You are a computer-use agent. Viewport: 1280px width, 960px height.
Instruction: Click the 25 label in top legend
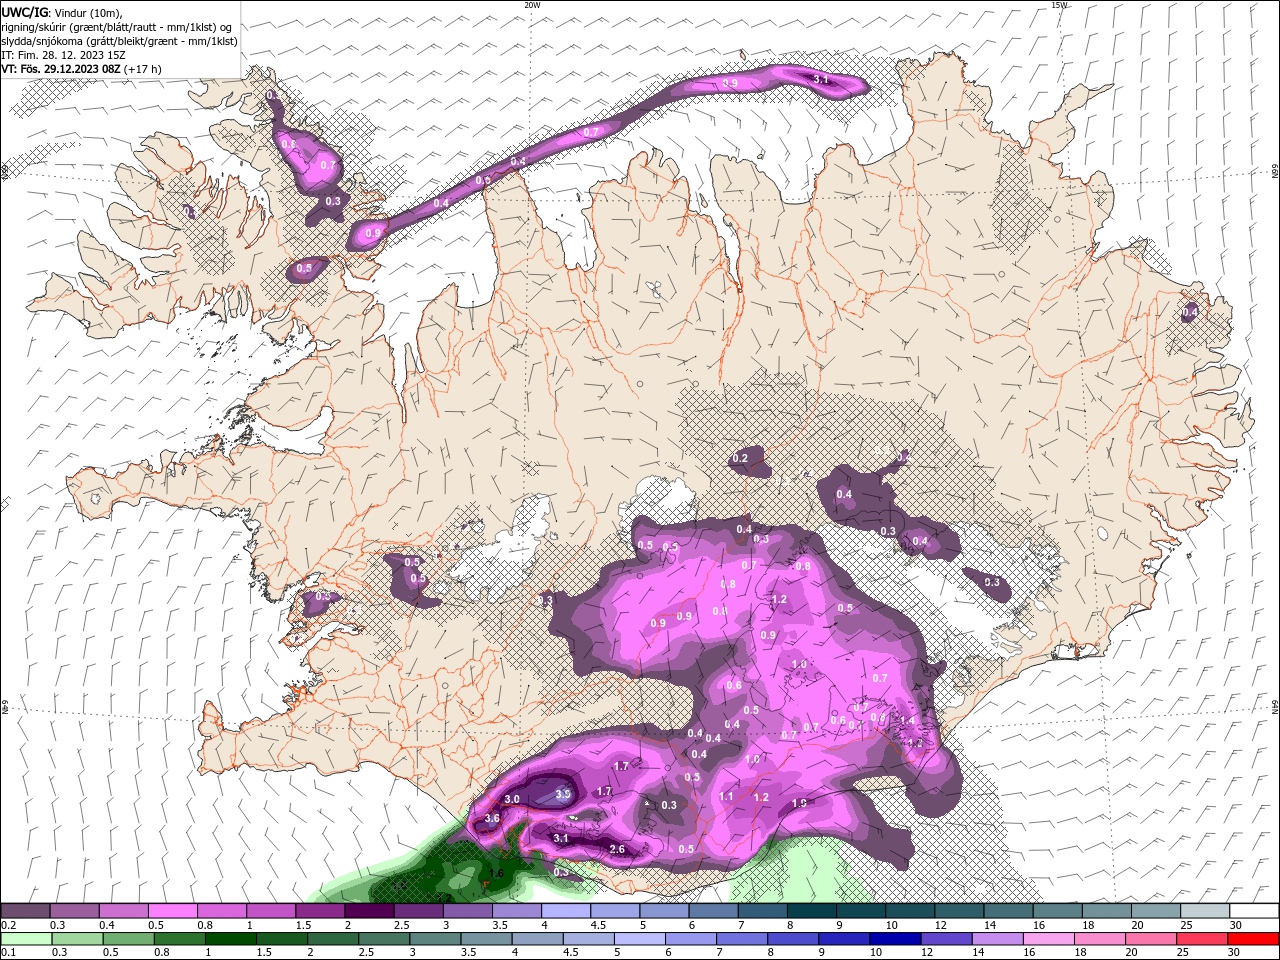click(1185, 925)
